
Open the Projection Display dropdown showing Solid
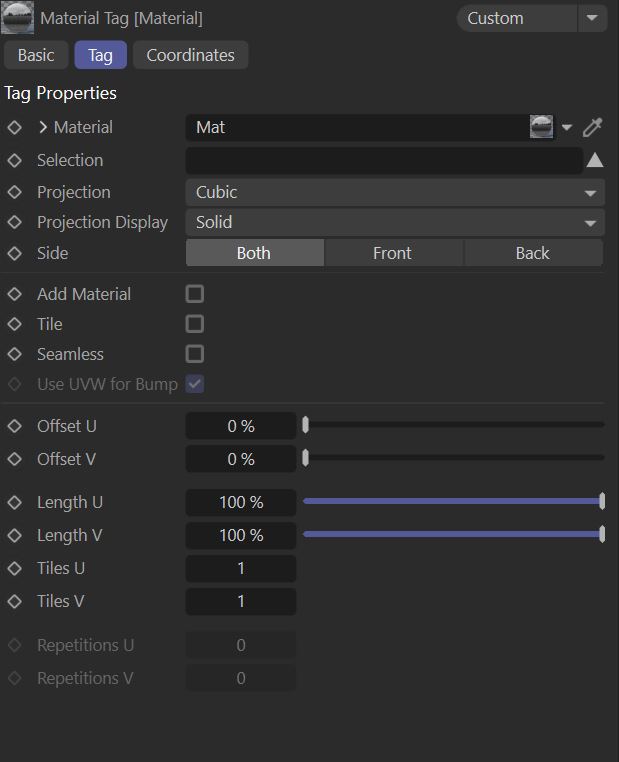394,222
